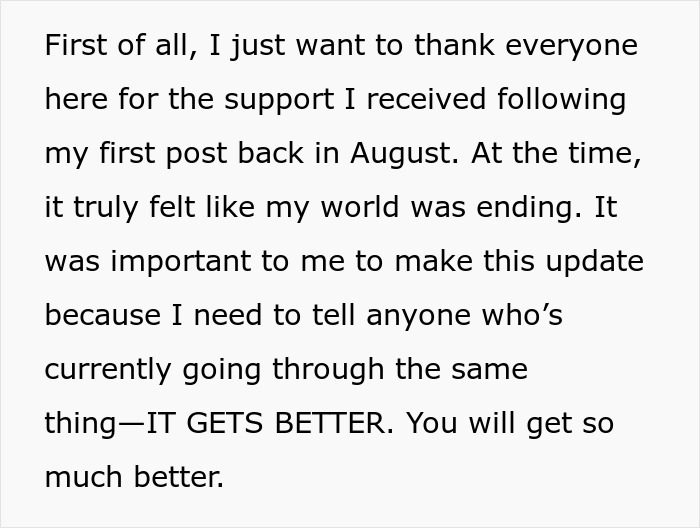Click the word "world" in the text
The image size is (700, 528).
359,209
